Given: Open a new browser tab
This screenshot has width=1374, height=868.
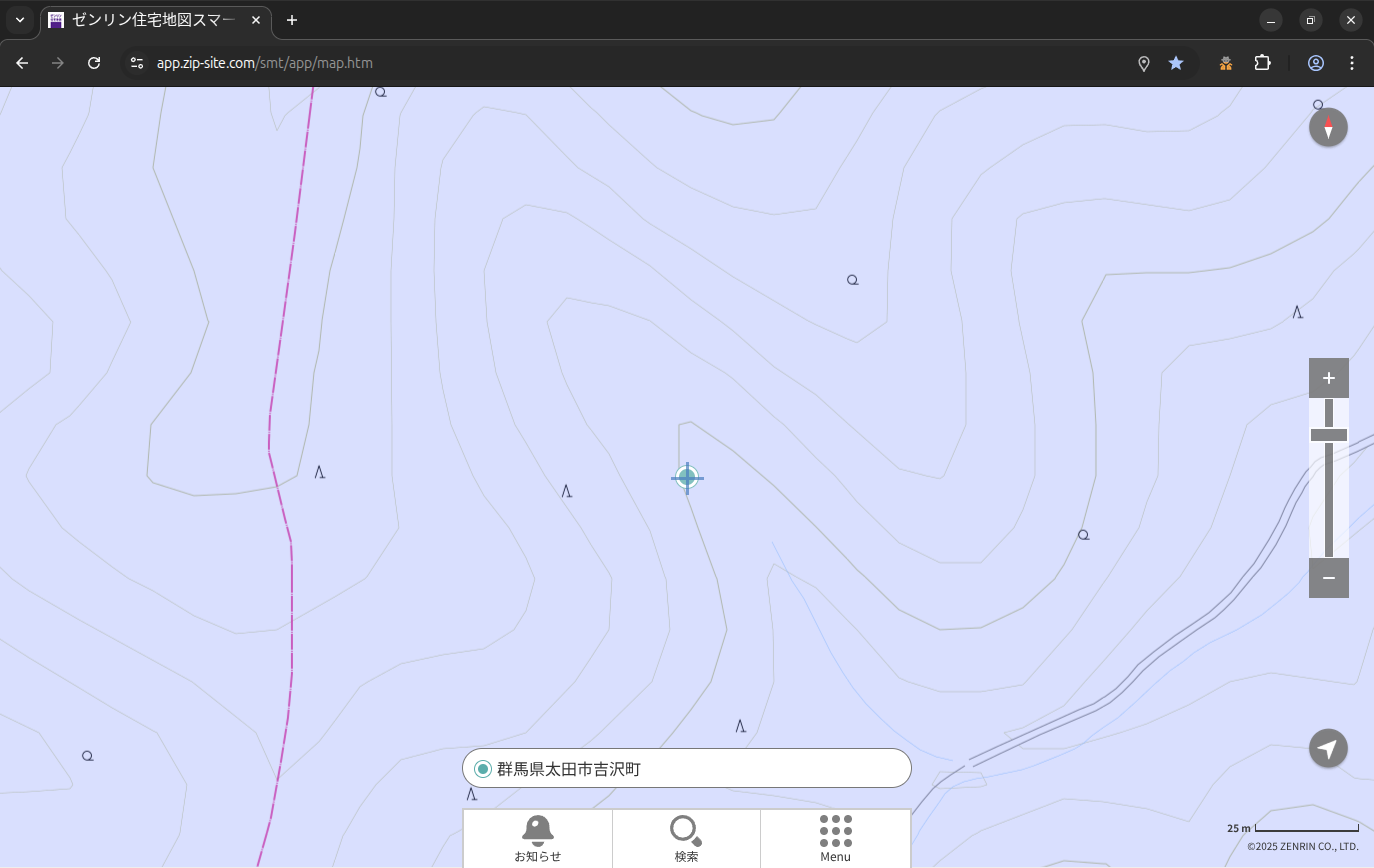Looking at the screenshot, I should (292, 20).
